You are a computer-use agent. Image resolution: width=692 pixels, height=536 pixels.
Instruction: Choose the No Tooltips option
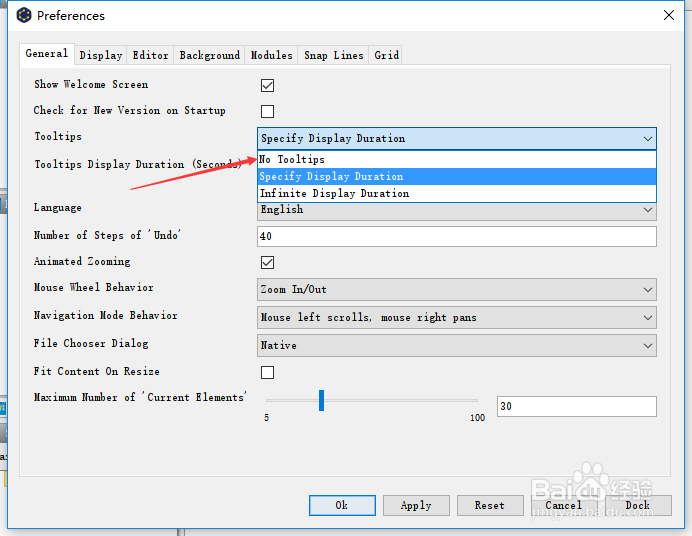click(x=457, y=159)
